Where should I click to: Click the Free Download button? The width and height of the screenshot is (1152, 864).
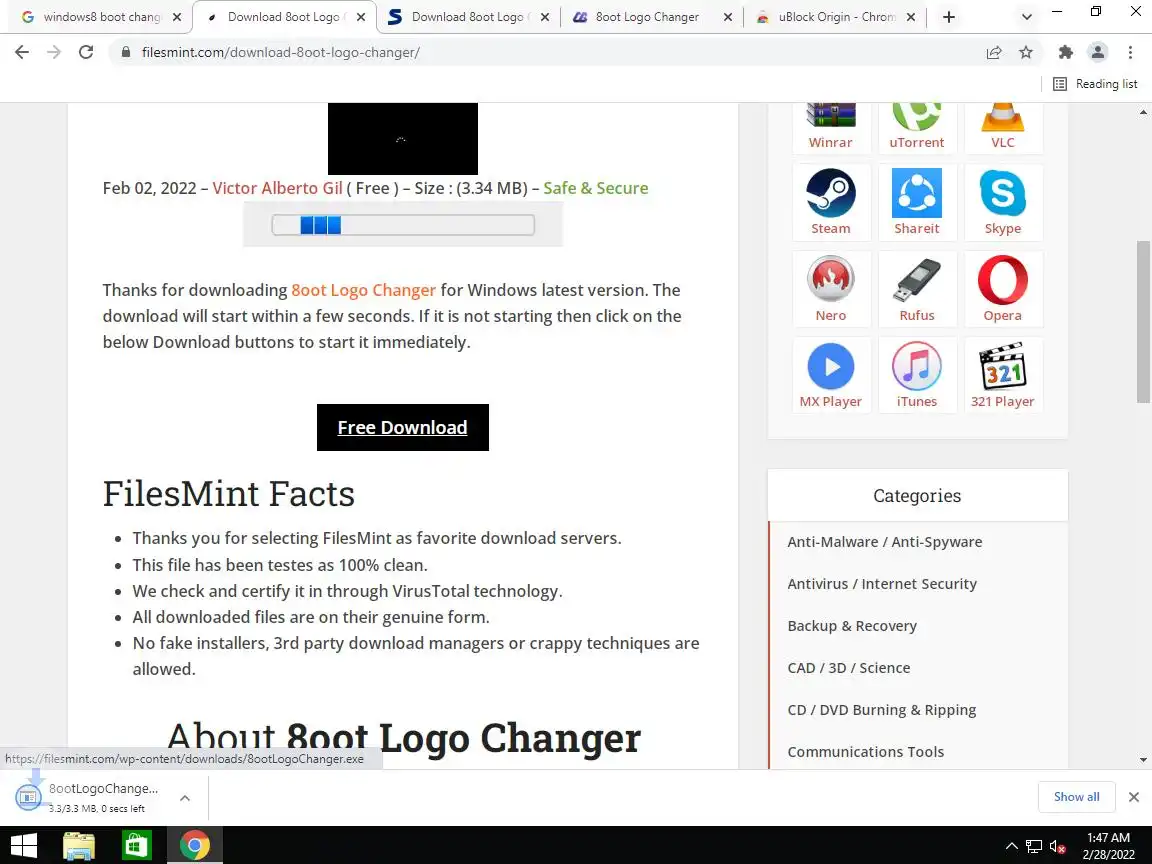pyautogui.click(x=403, y=428)
